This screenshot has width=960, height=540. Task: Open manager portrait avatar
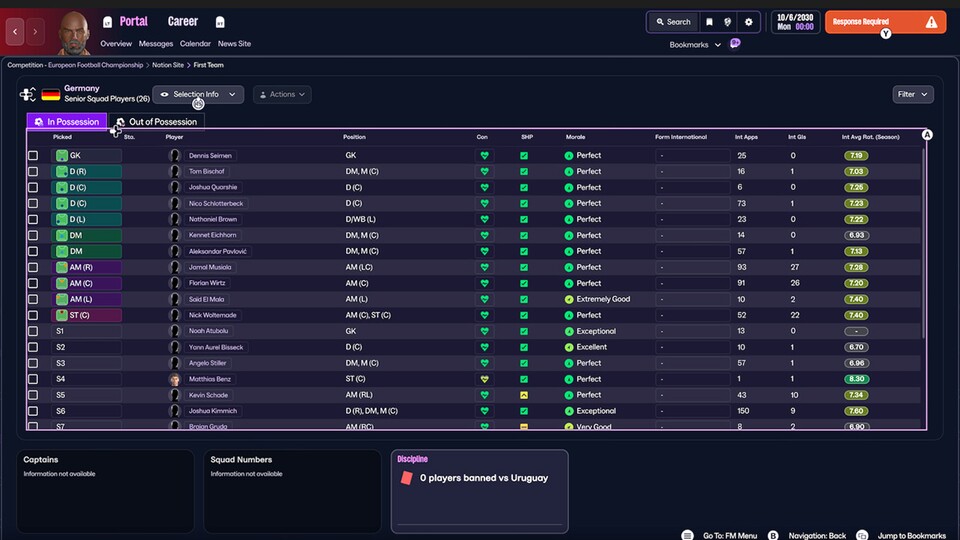(x=74, y=33)
